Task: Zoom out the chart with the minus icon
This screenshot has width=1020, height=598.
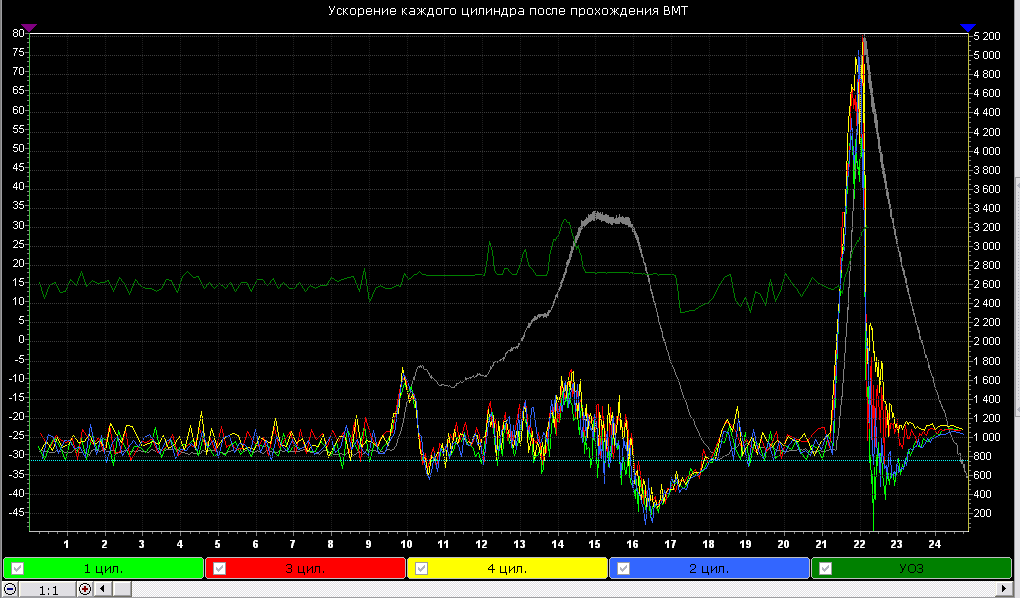Action: pos(10,590)
